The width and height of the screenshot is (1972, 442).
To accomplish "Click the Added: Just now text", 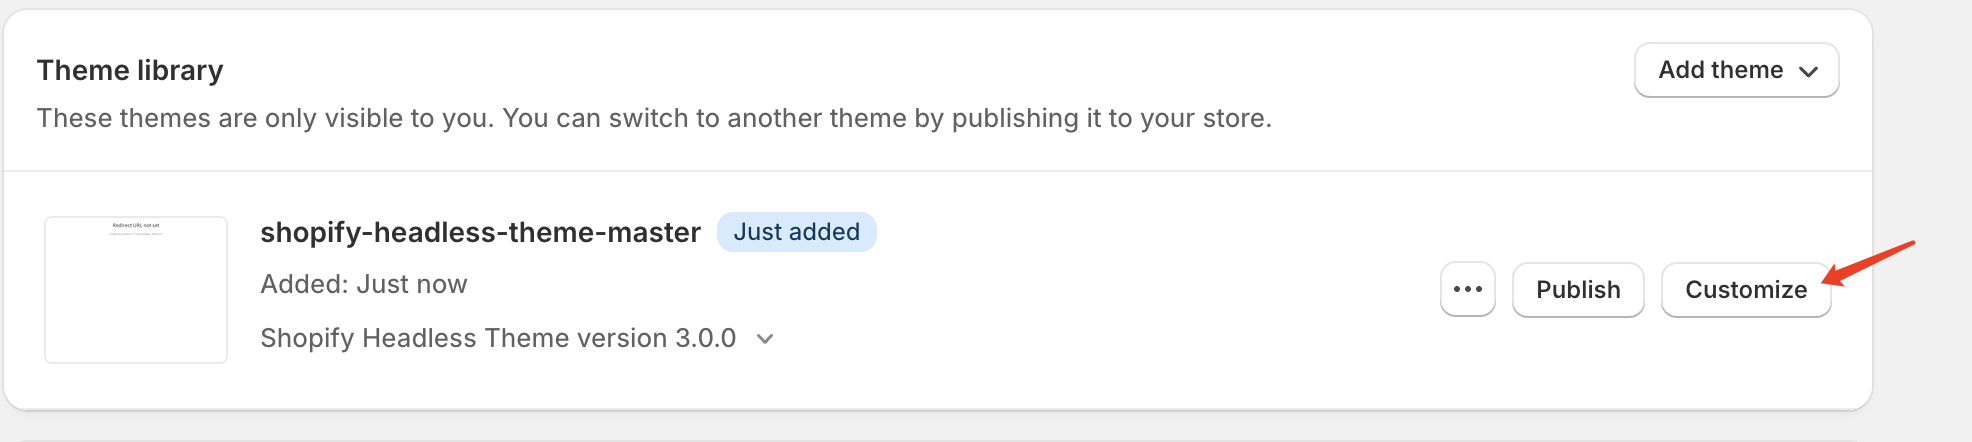I will pyautogui.click(x=364, y=284).
